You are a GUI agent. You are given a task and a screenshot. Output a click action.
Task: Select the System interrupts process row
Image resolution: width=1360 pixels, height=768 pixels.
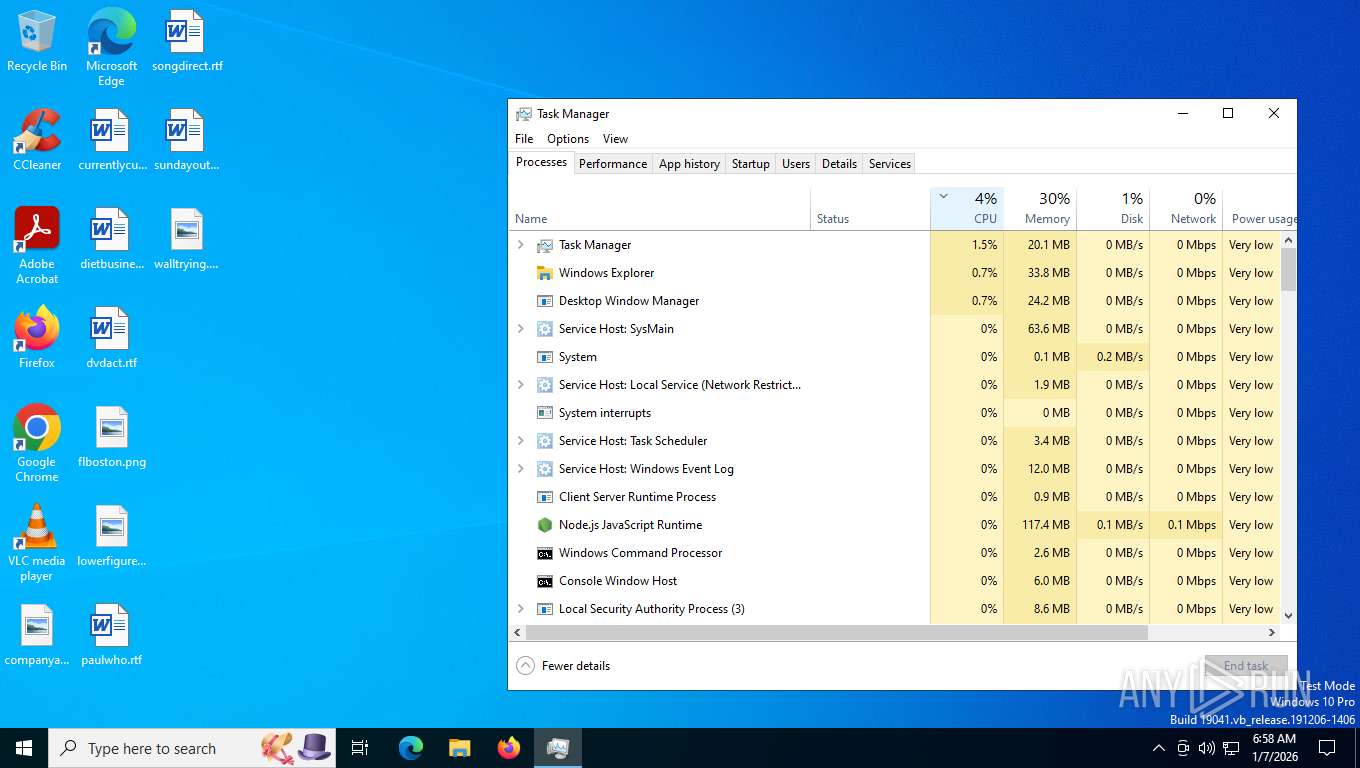point(895,413)
